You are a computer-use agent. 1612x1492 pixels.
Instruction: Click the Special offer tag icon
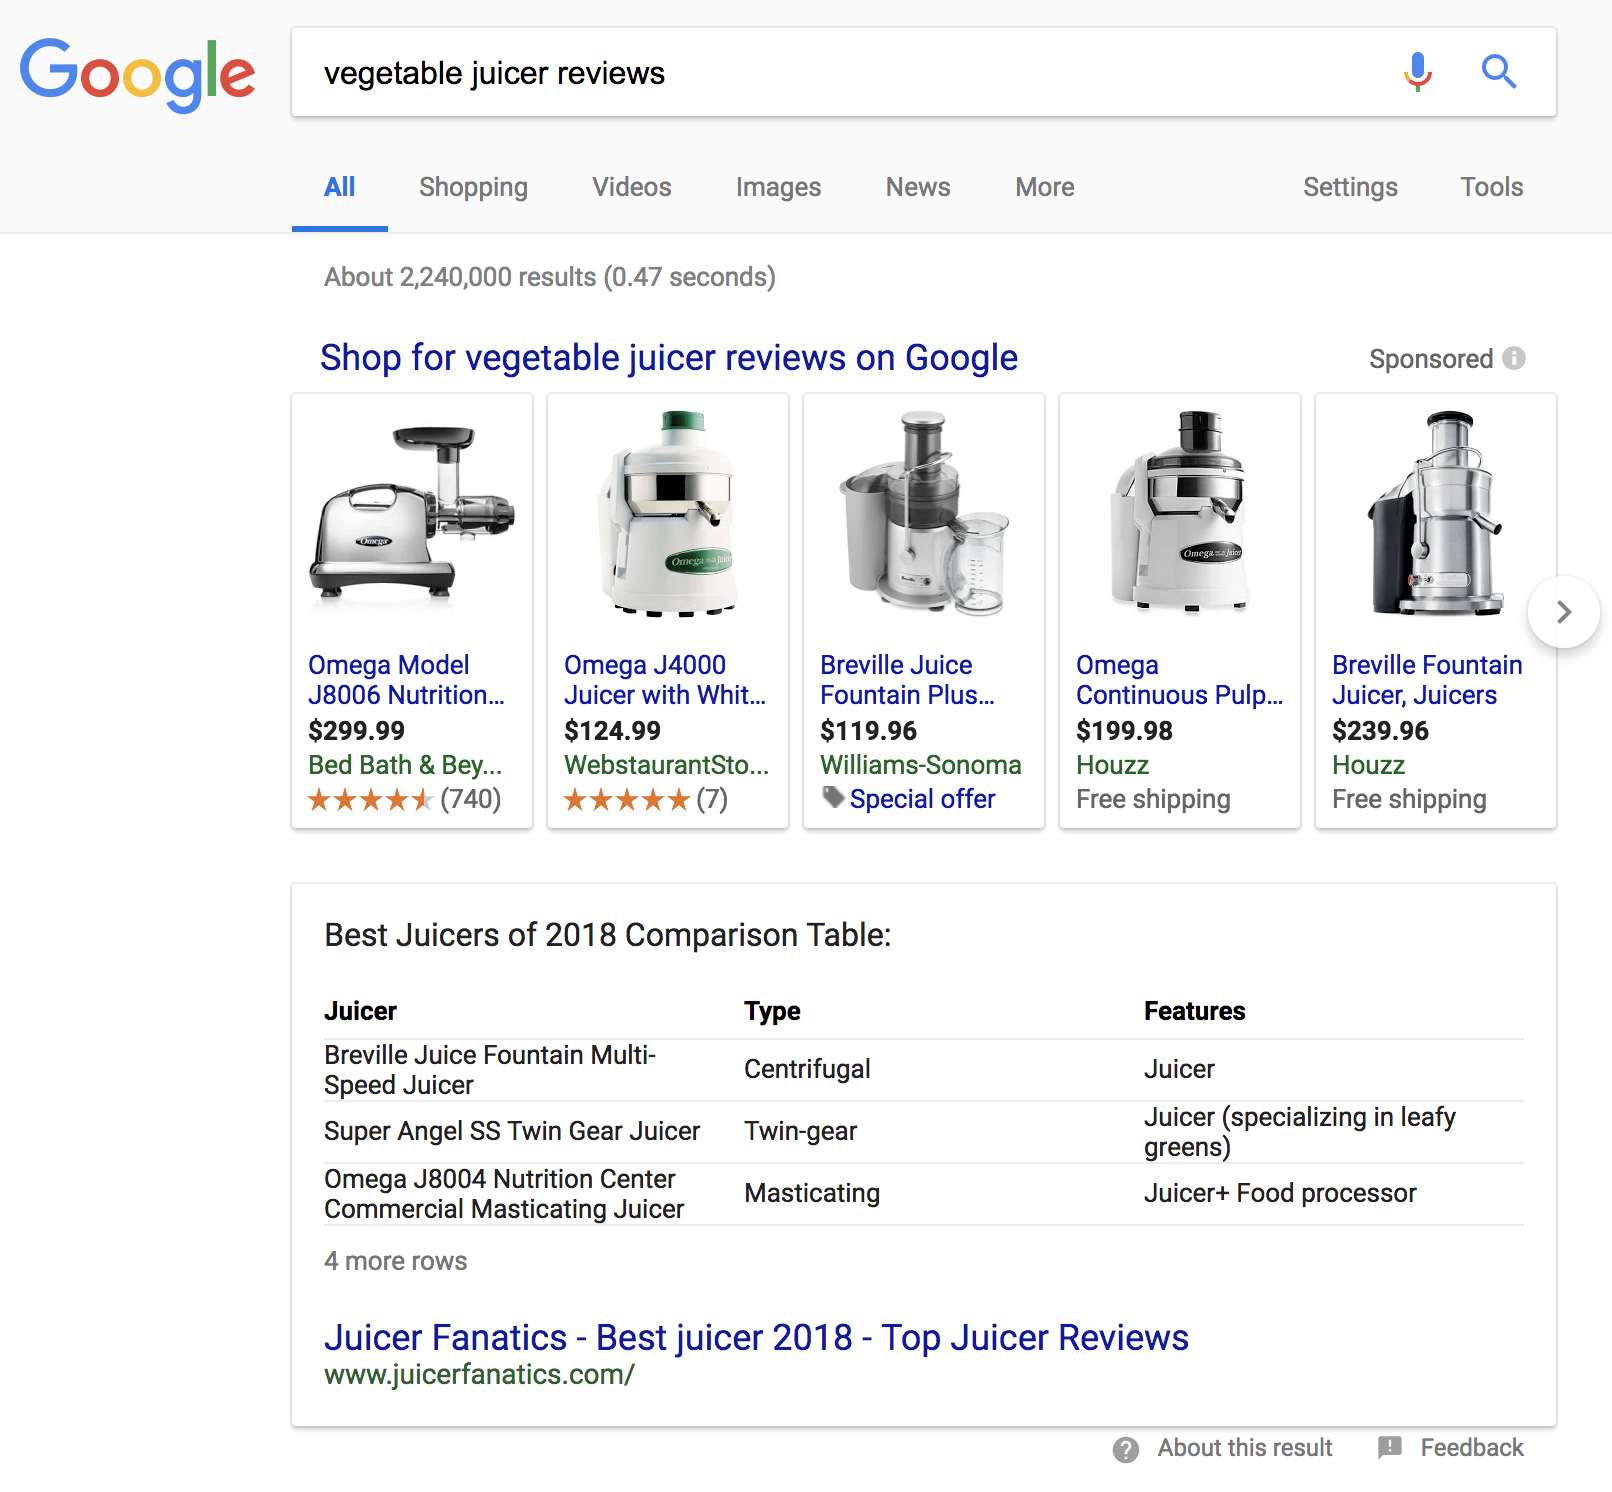point(833,797)
